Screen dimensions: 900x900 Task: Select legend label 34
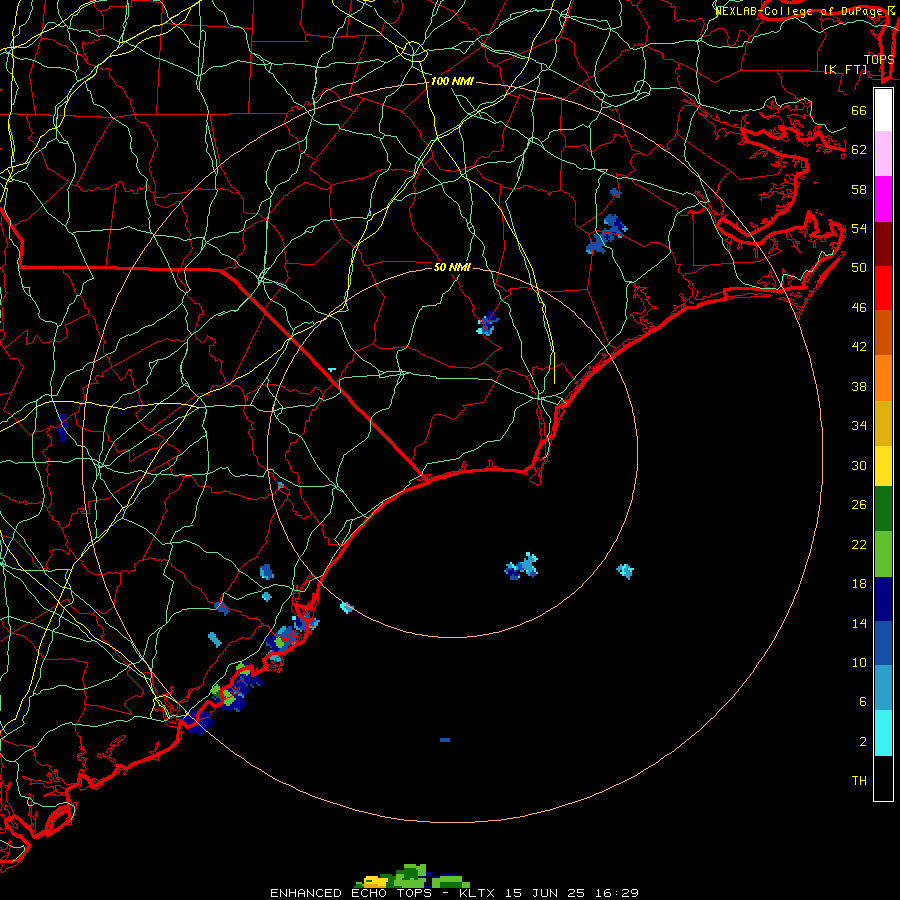tap(859, 426)
